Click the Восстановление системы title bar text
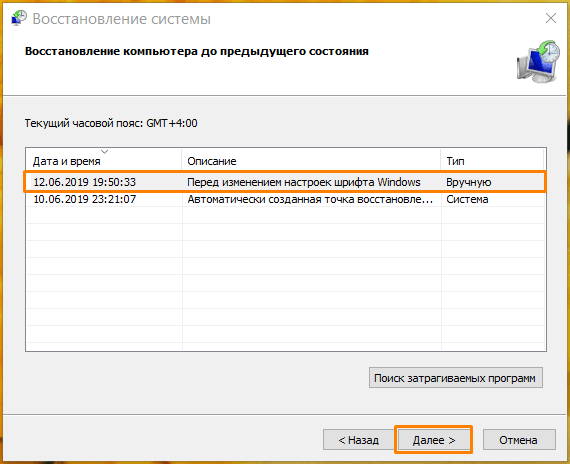 click(121, 19)
